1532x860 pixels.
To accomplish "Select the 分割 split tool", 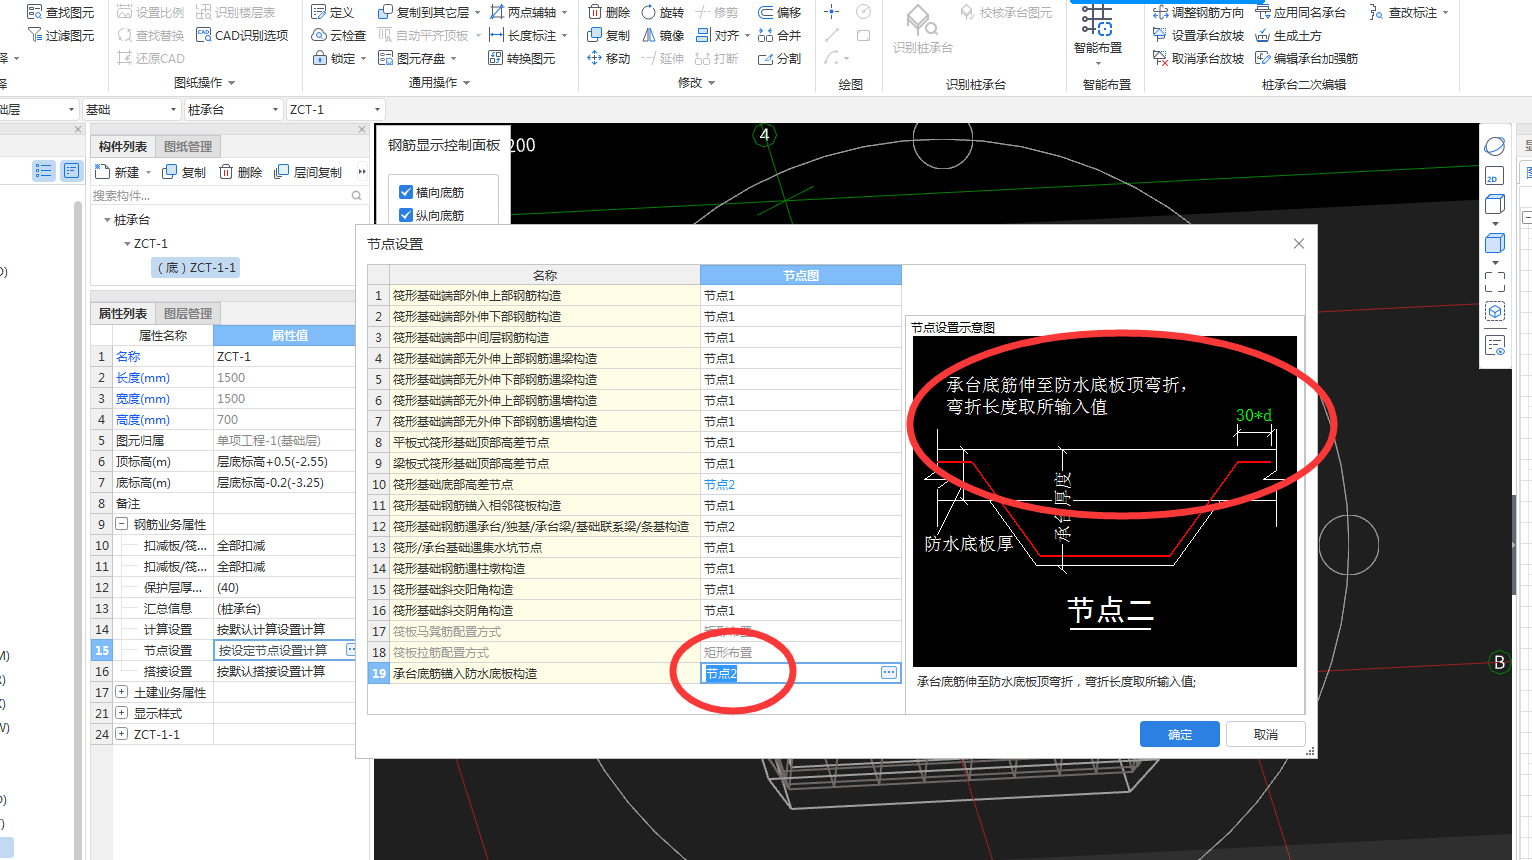I will (779, 58).
